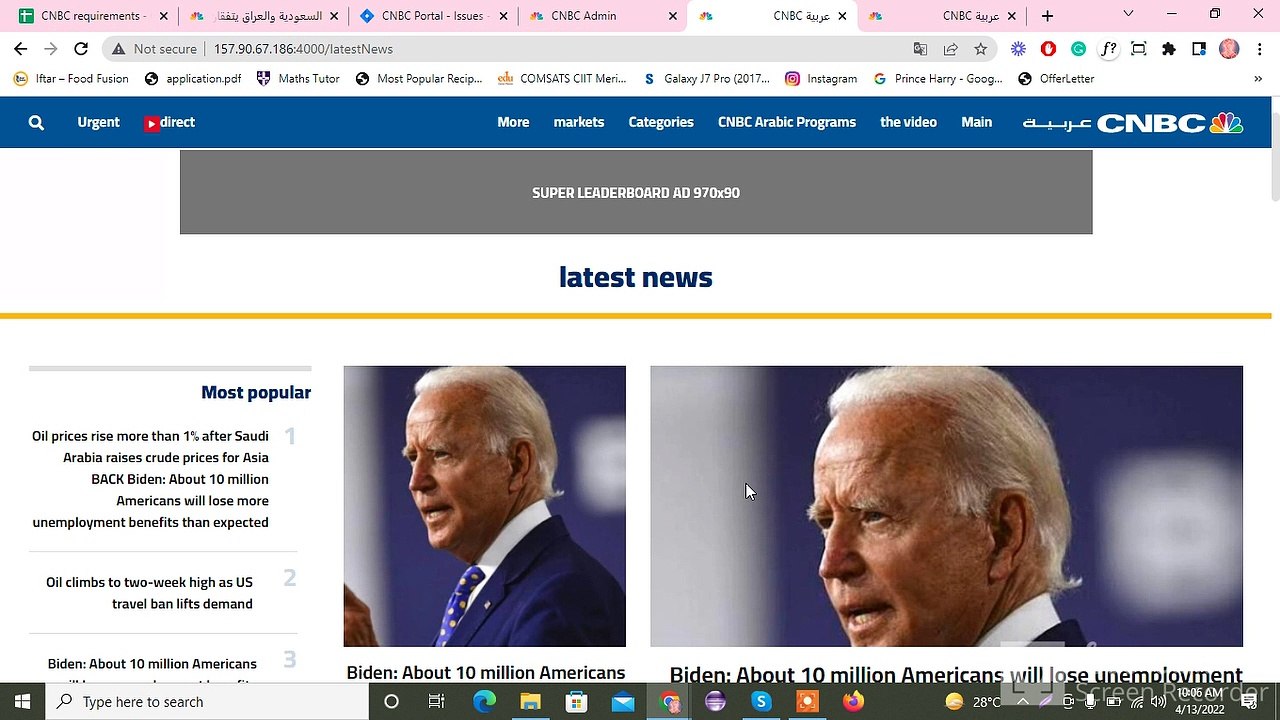1280x720 pixels.
Task: Open the markets menu in the navbar
Action: point(579,122)
